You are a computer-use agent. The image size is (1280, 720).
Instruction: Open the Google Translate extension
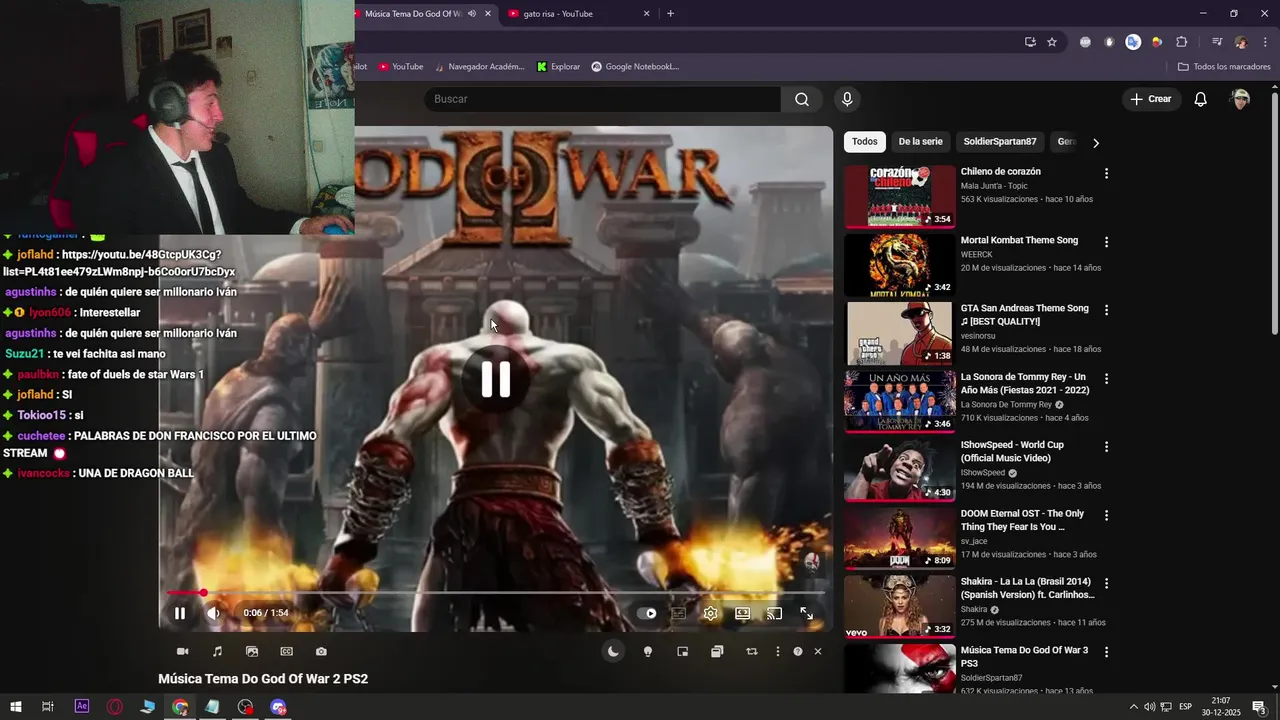pyautogui.click(x=1133, y=42)
